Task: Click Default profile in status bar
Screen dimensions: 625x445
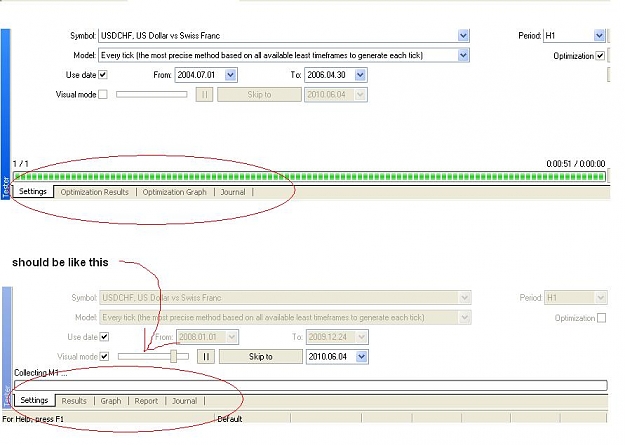Action: pos(230,419)
